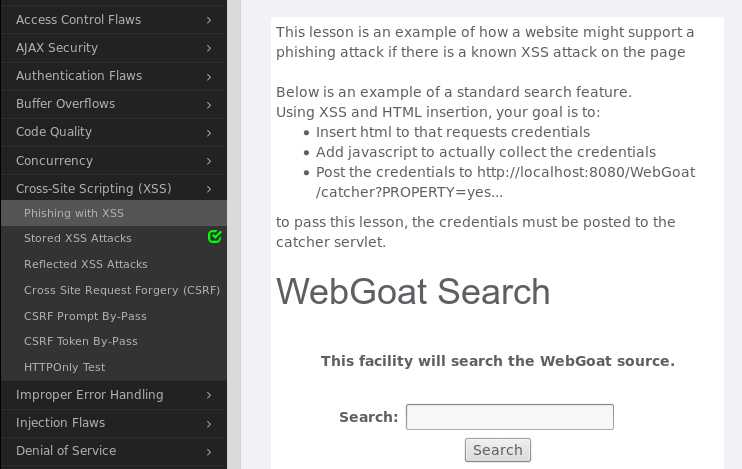Click the Injection Flaws chevron icon
This screenshot has height=469, width=742.
[209, 424]
